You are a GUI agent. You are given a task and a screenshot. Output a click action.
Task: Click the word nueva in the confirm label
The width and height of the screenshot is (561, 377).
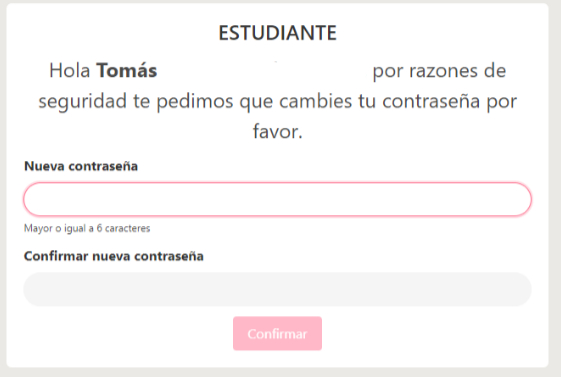click(x=111, y=256)
